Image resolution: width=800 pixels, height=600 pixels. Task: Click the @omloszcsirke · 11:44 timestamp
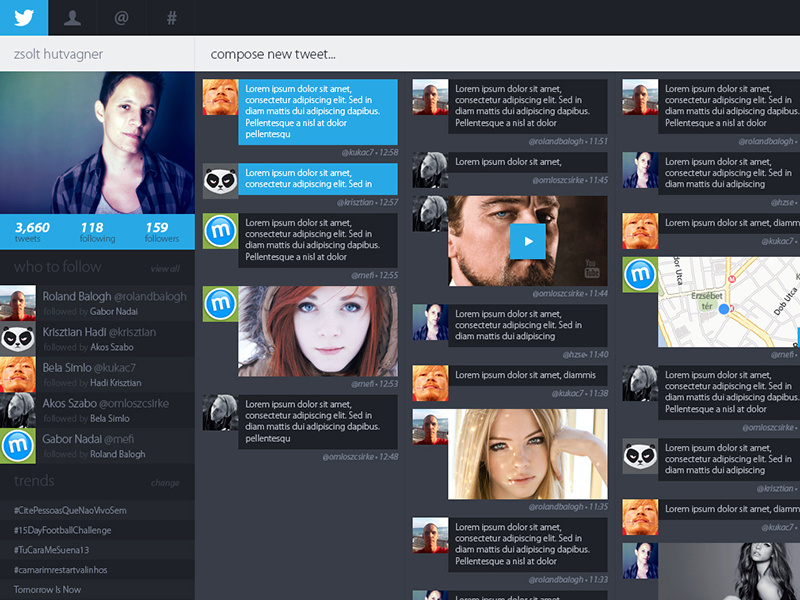coord(570,293)
